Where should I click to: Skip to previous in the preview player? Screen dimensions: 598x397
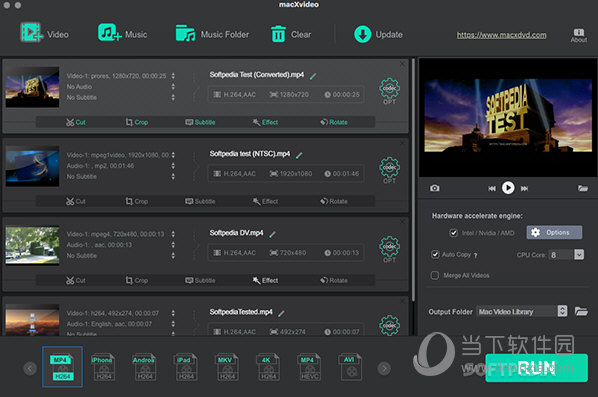pos(492,188)
